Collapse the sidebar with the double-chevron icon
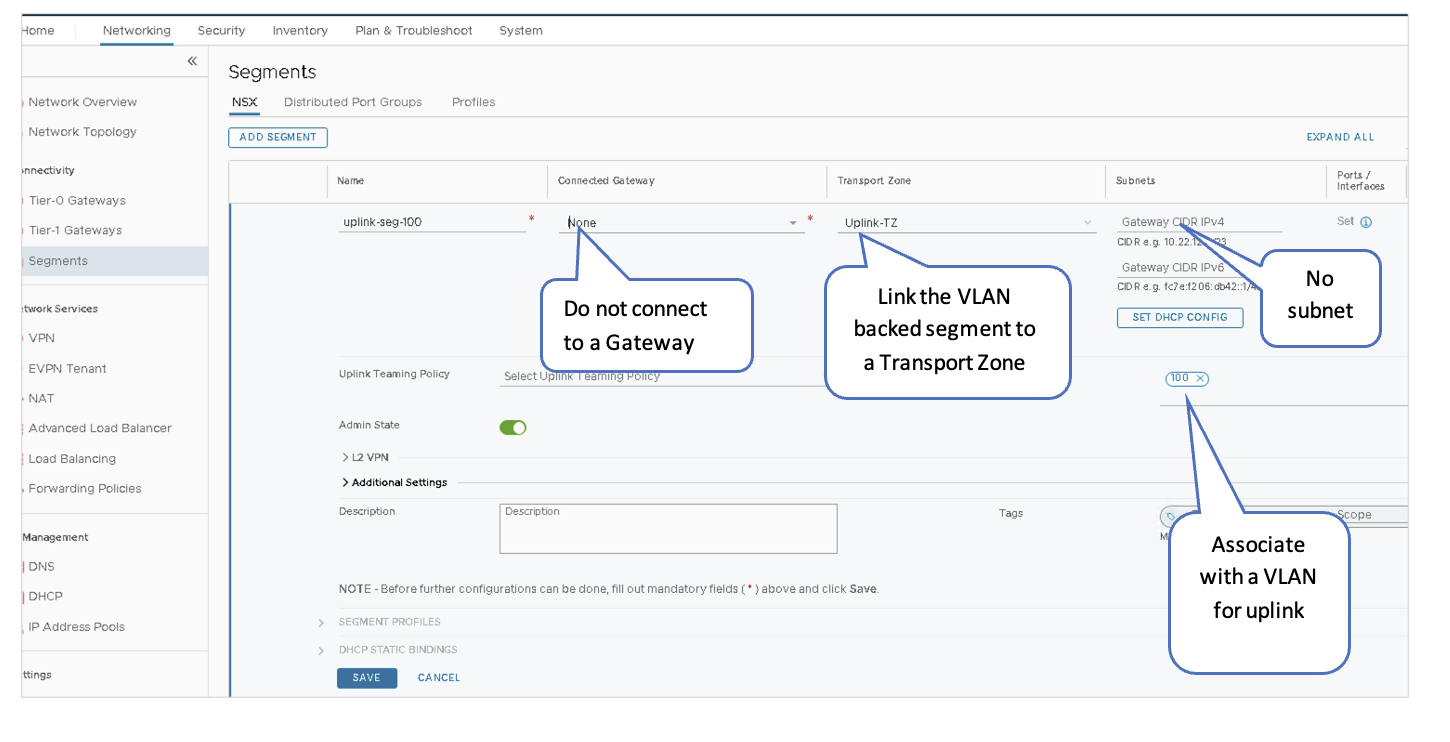This screenshot has height=742, width=1450. [x=192, y=62]
